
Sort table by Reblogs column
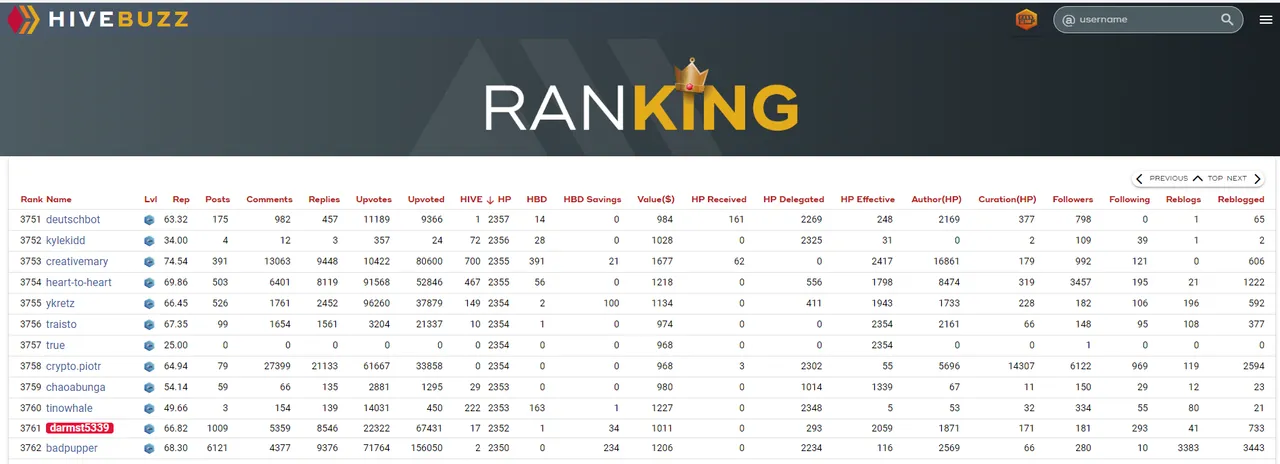click(x=1182, y=199)
